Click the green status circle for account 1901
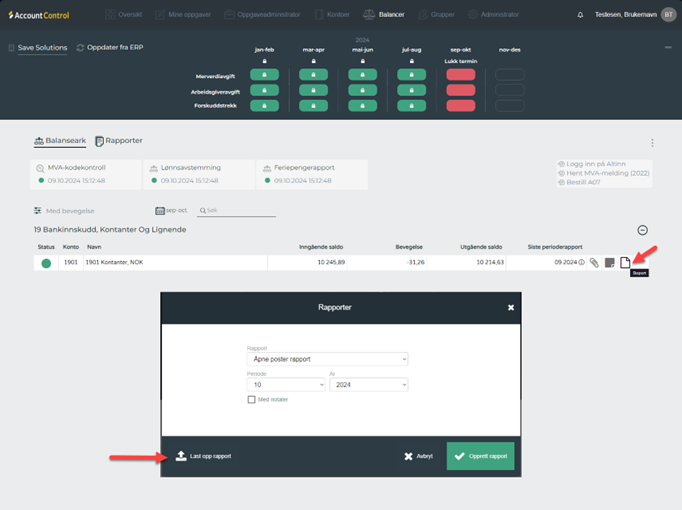 (x=46, y=263)
